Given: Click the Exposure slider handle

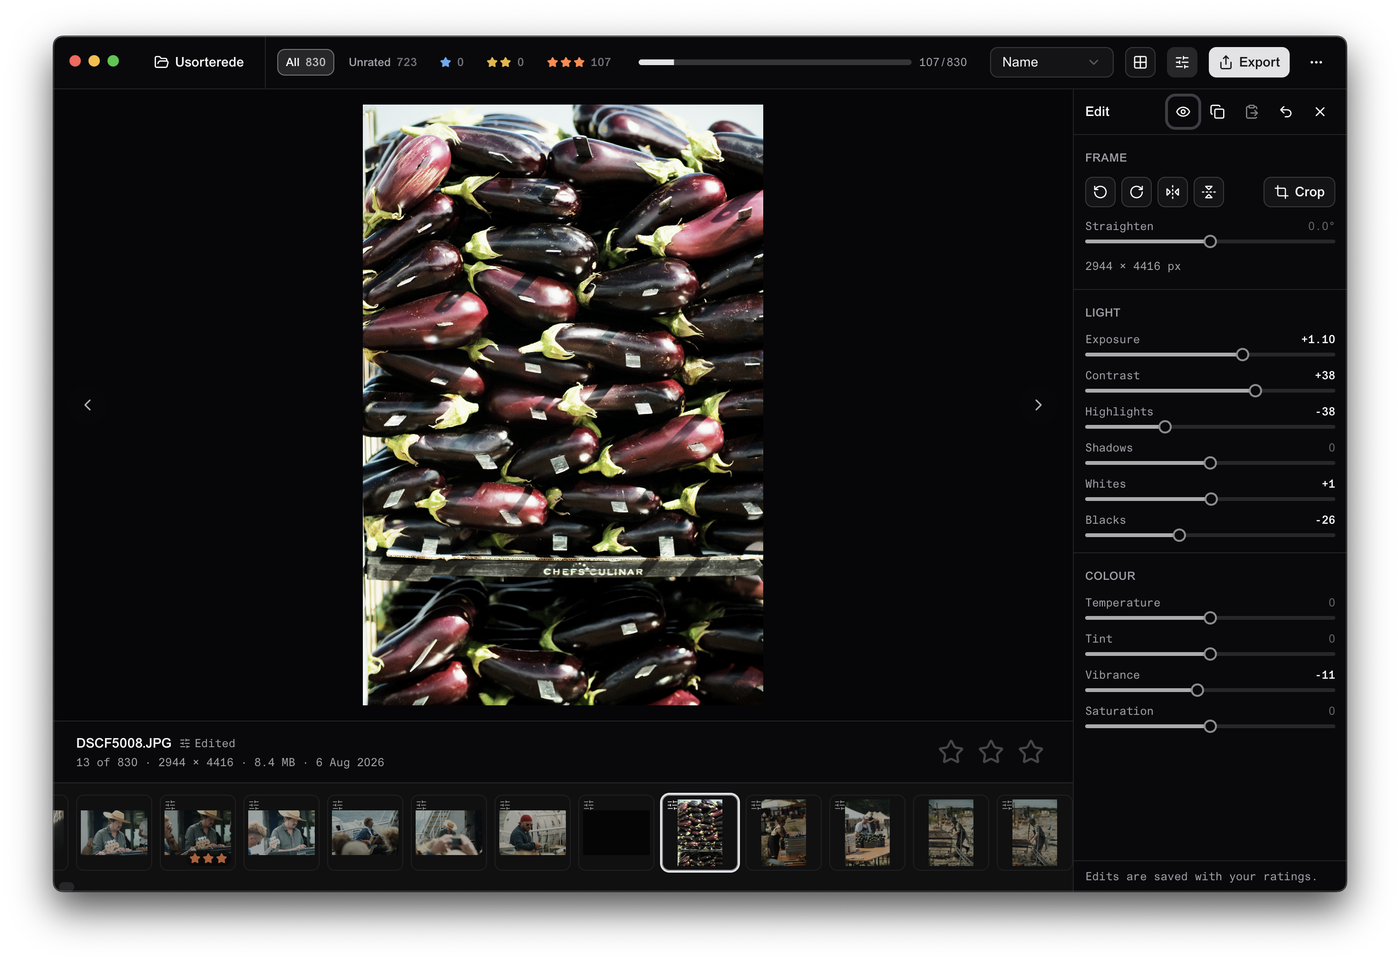Looking at the screenshot, I should click(1242, 355).
